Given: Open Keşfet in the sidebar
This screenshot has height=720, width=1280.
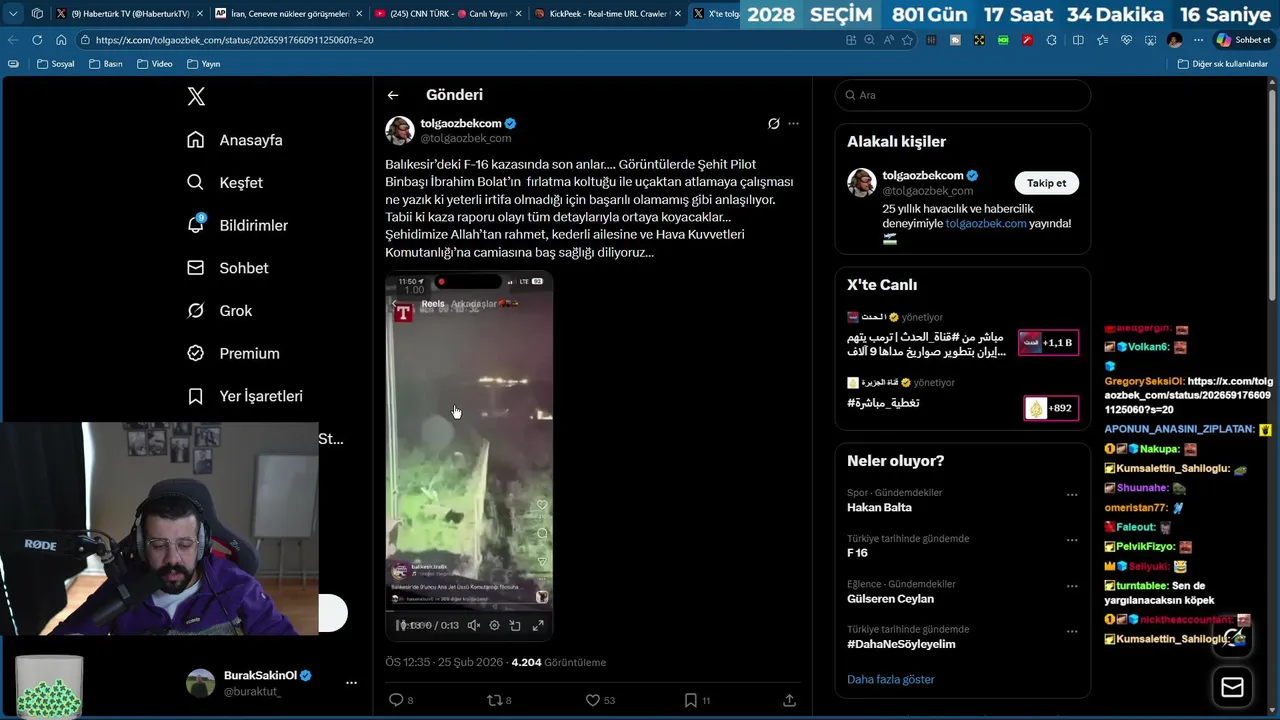Looking at the screenshot, I should tap(225, 183).
